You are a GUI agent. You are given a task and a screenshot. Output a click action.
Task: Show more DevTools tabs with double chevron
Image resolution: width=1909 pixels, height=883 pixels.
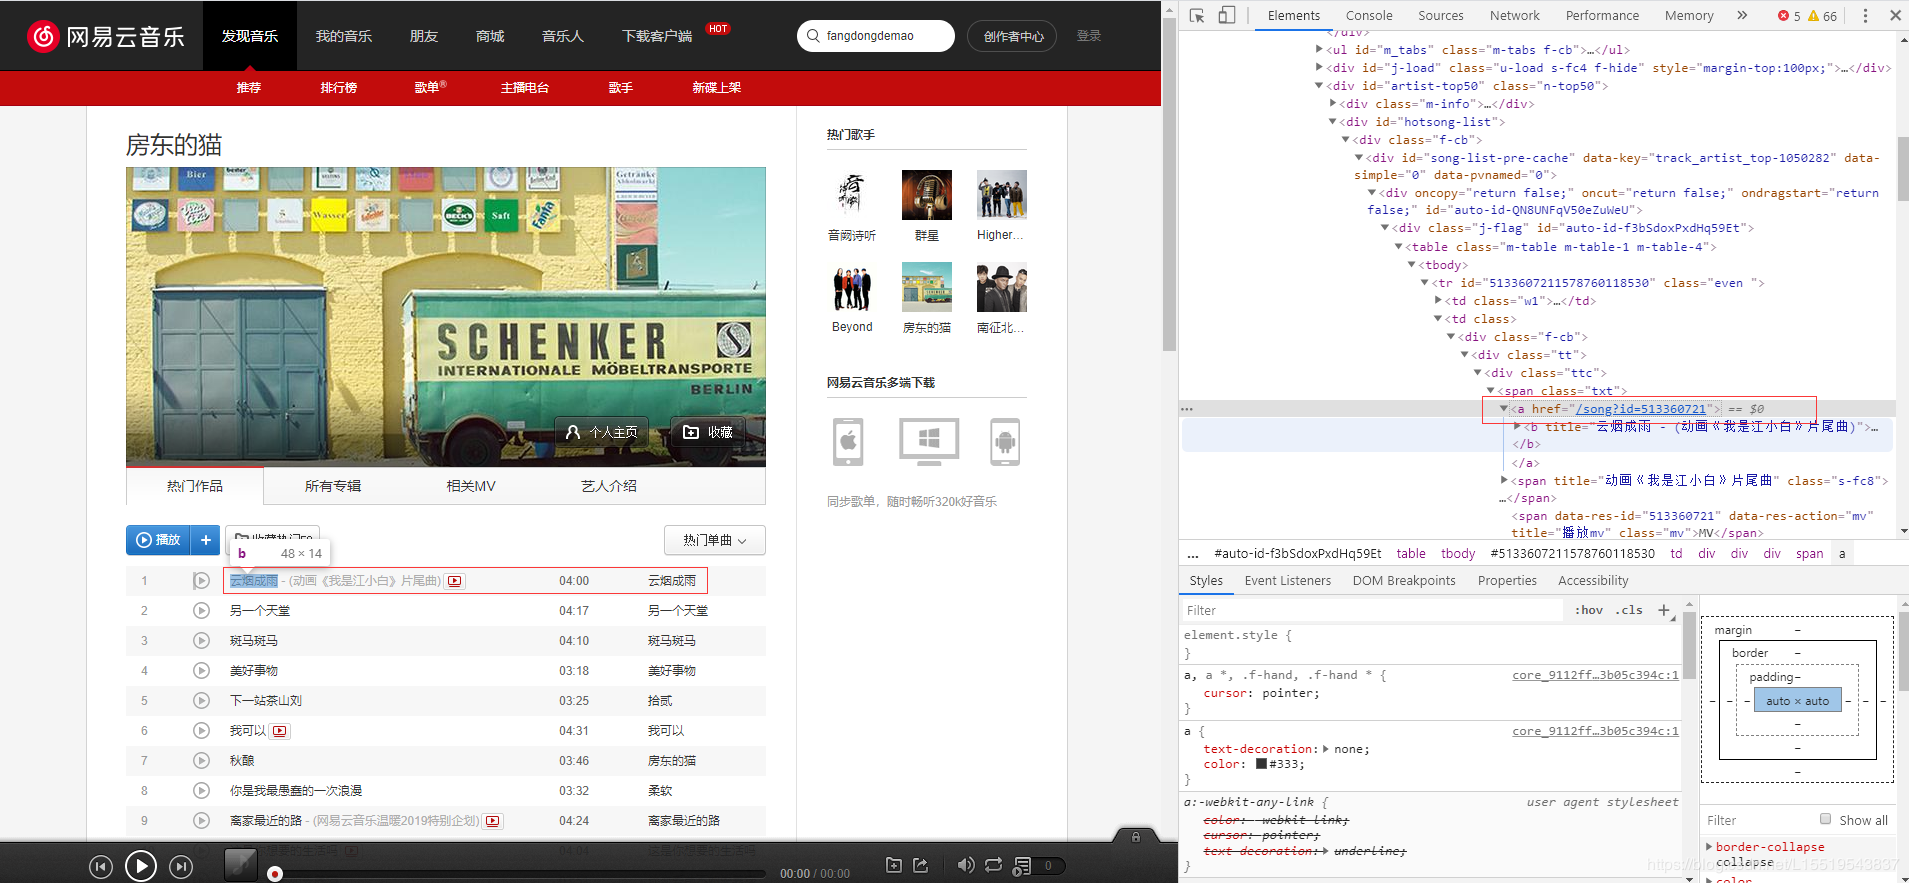[1742, 15]
